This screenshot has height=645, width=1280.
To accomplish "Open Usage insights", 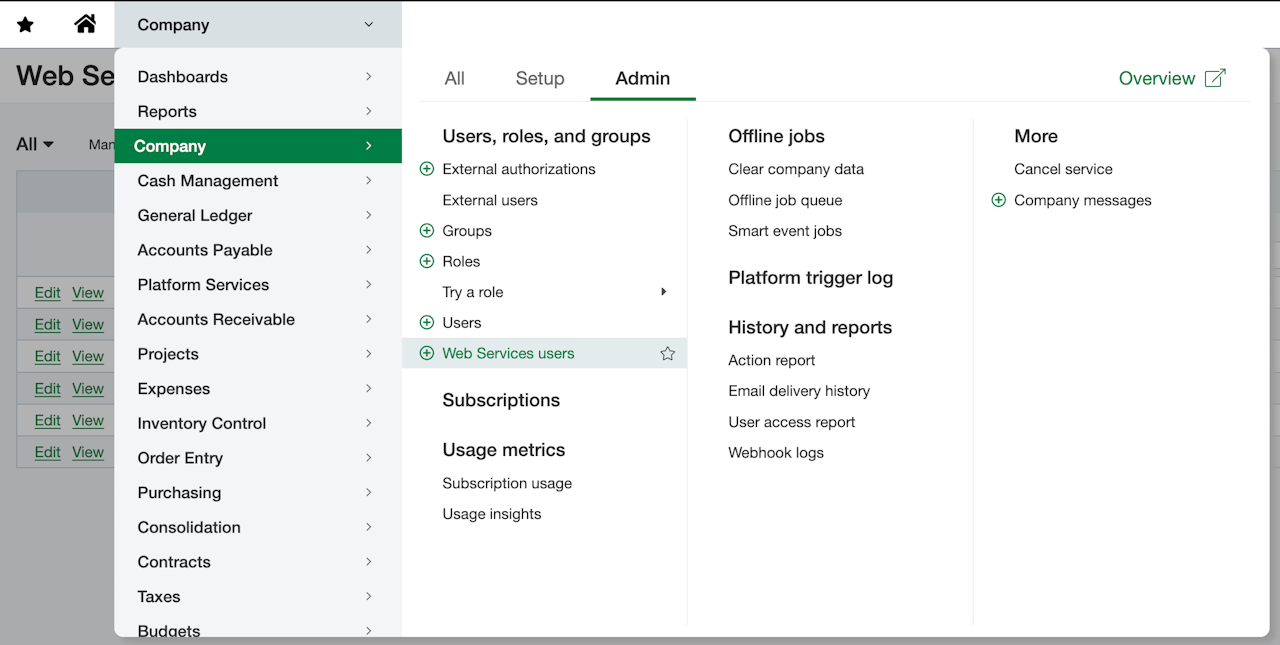I will [492, 514].
